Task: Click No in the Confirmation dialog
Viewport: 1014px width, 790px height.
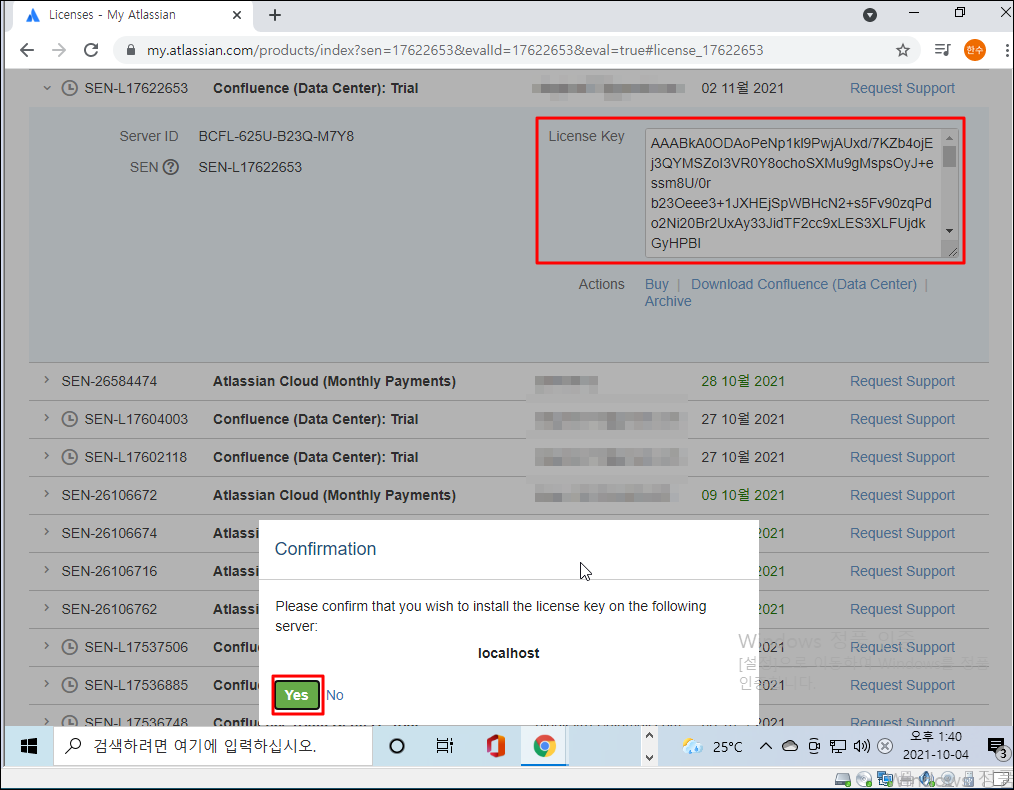Action: click(334, 695)
